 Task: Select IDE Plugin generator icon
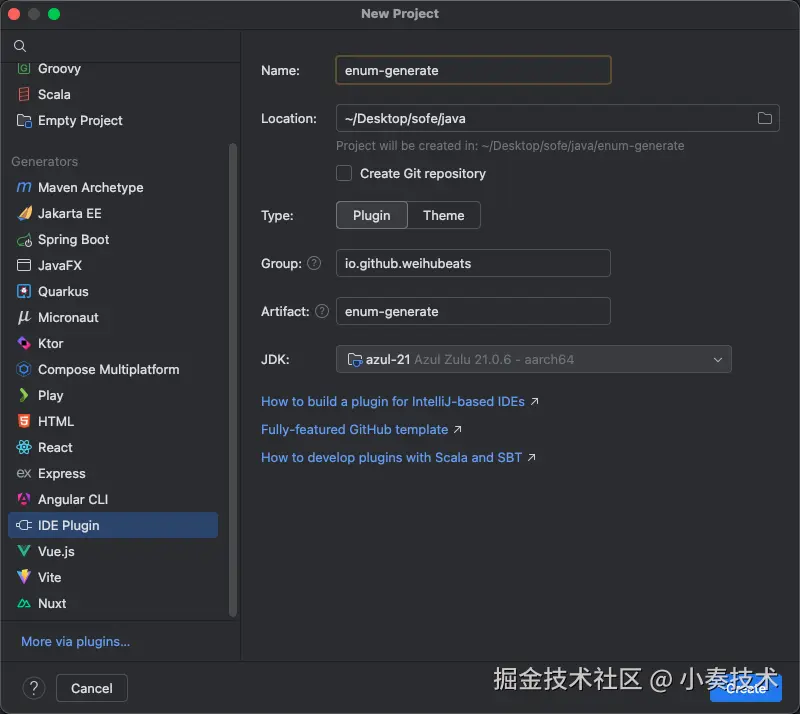pos(23,525)
